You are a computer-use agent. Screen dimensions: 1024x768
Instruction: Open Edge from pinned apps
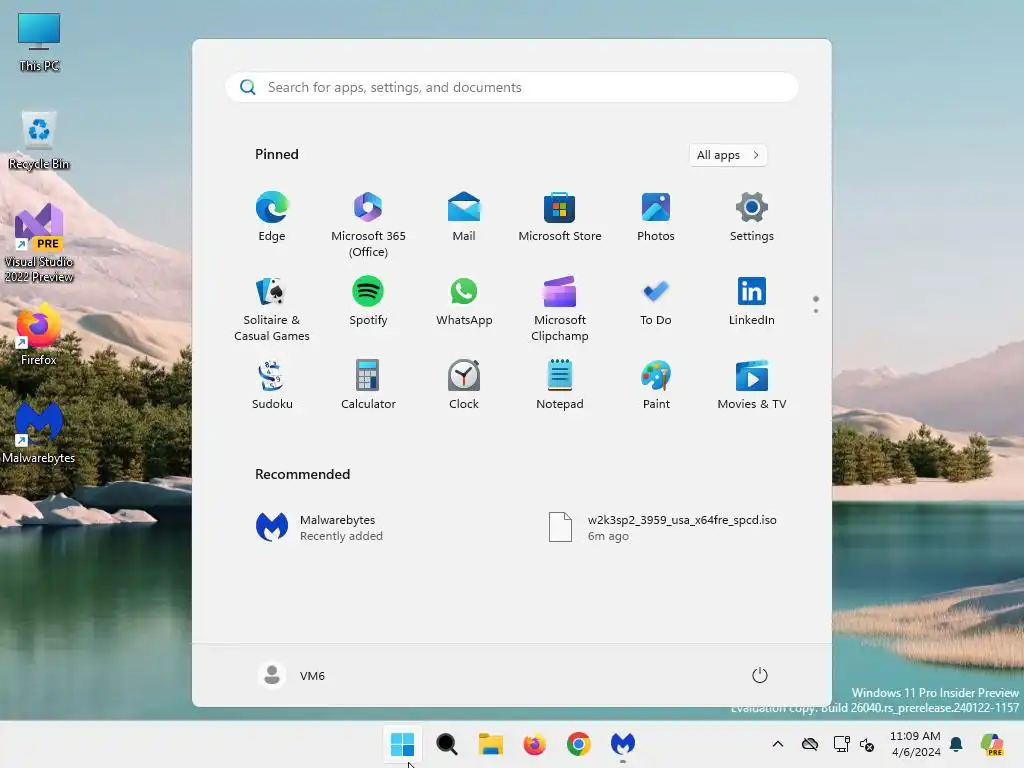[x=272, y=217]
